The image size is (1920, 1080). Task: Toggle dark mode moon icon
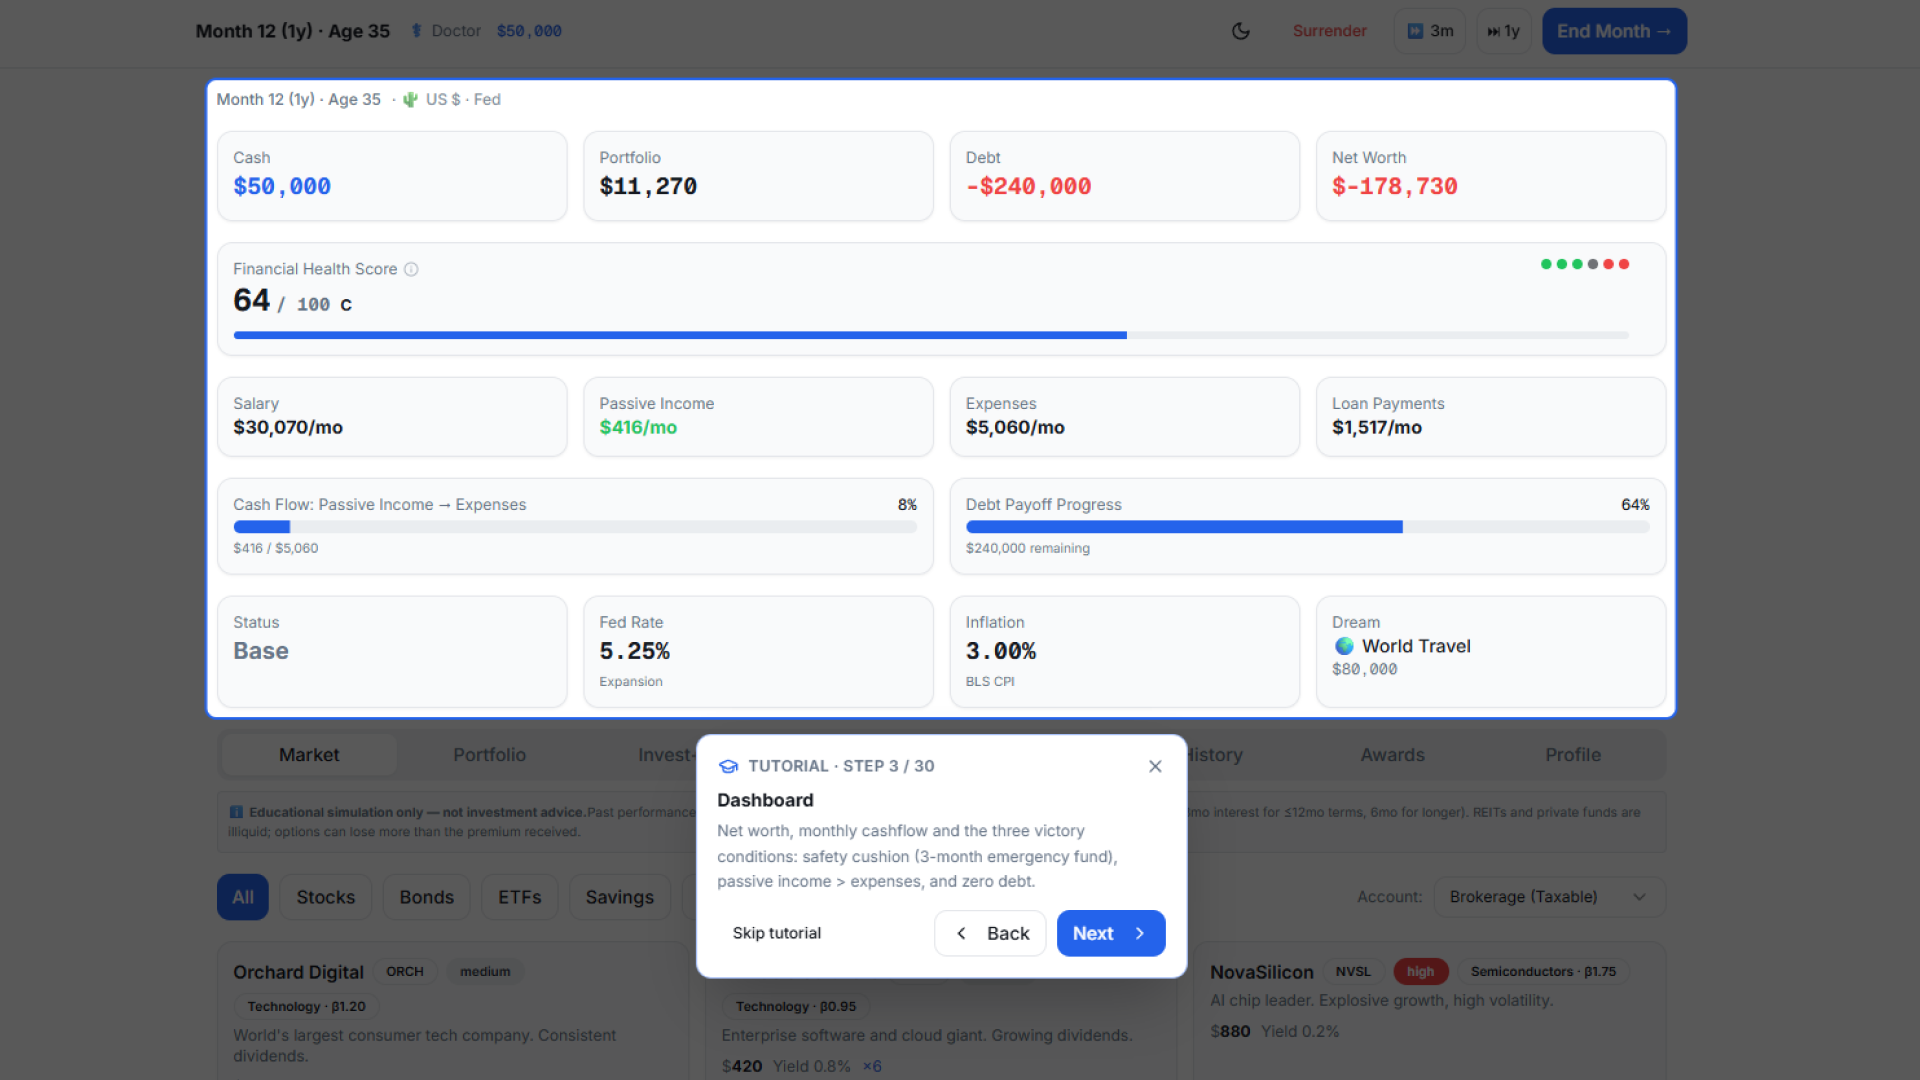[x=1240, y=31]
